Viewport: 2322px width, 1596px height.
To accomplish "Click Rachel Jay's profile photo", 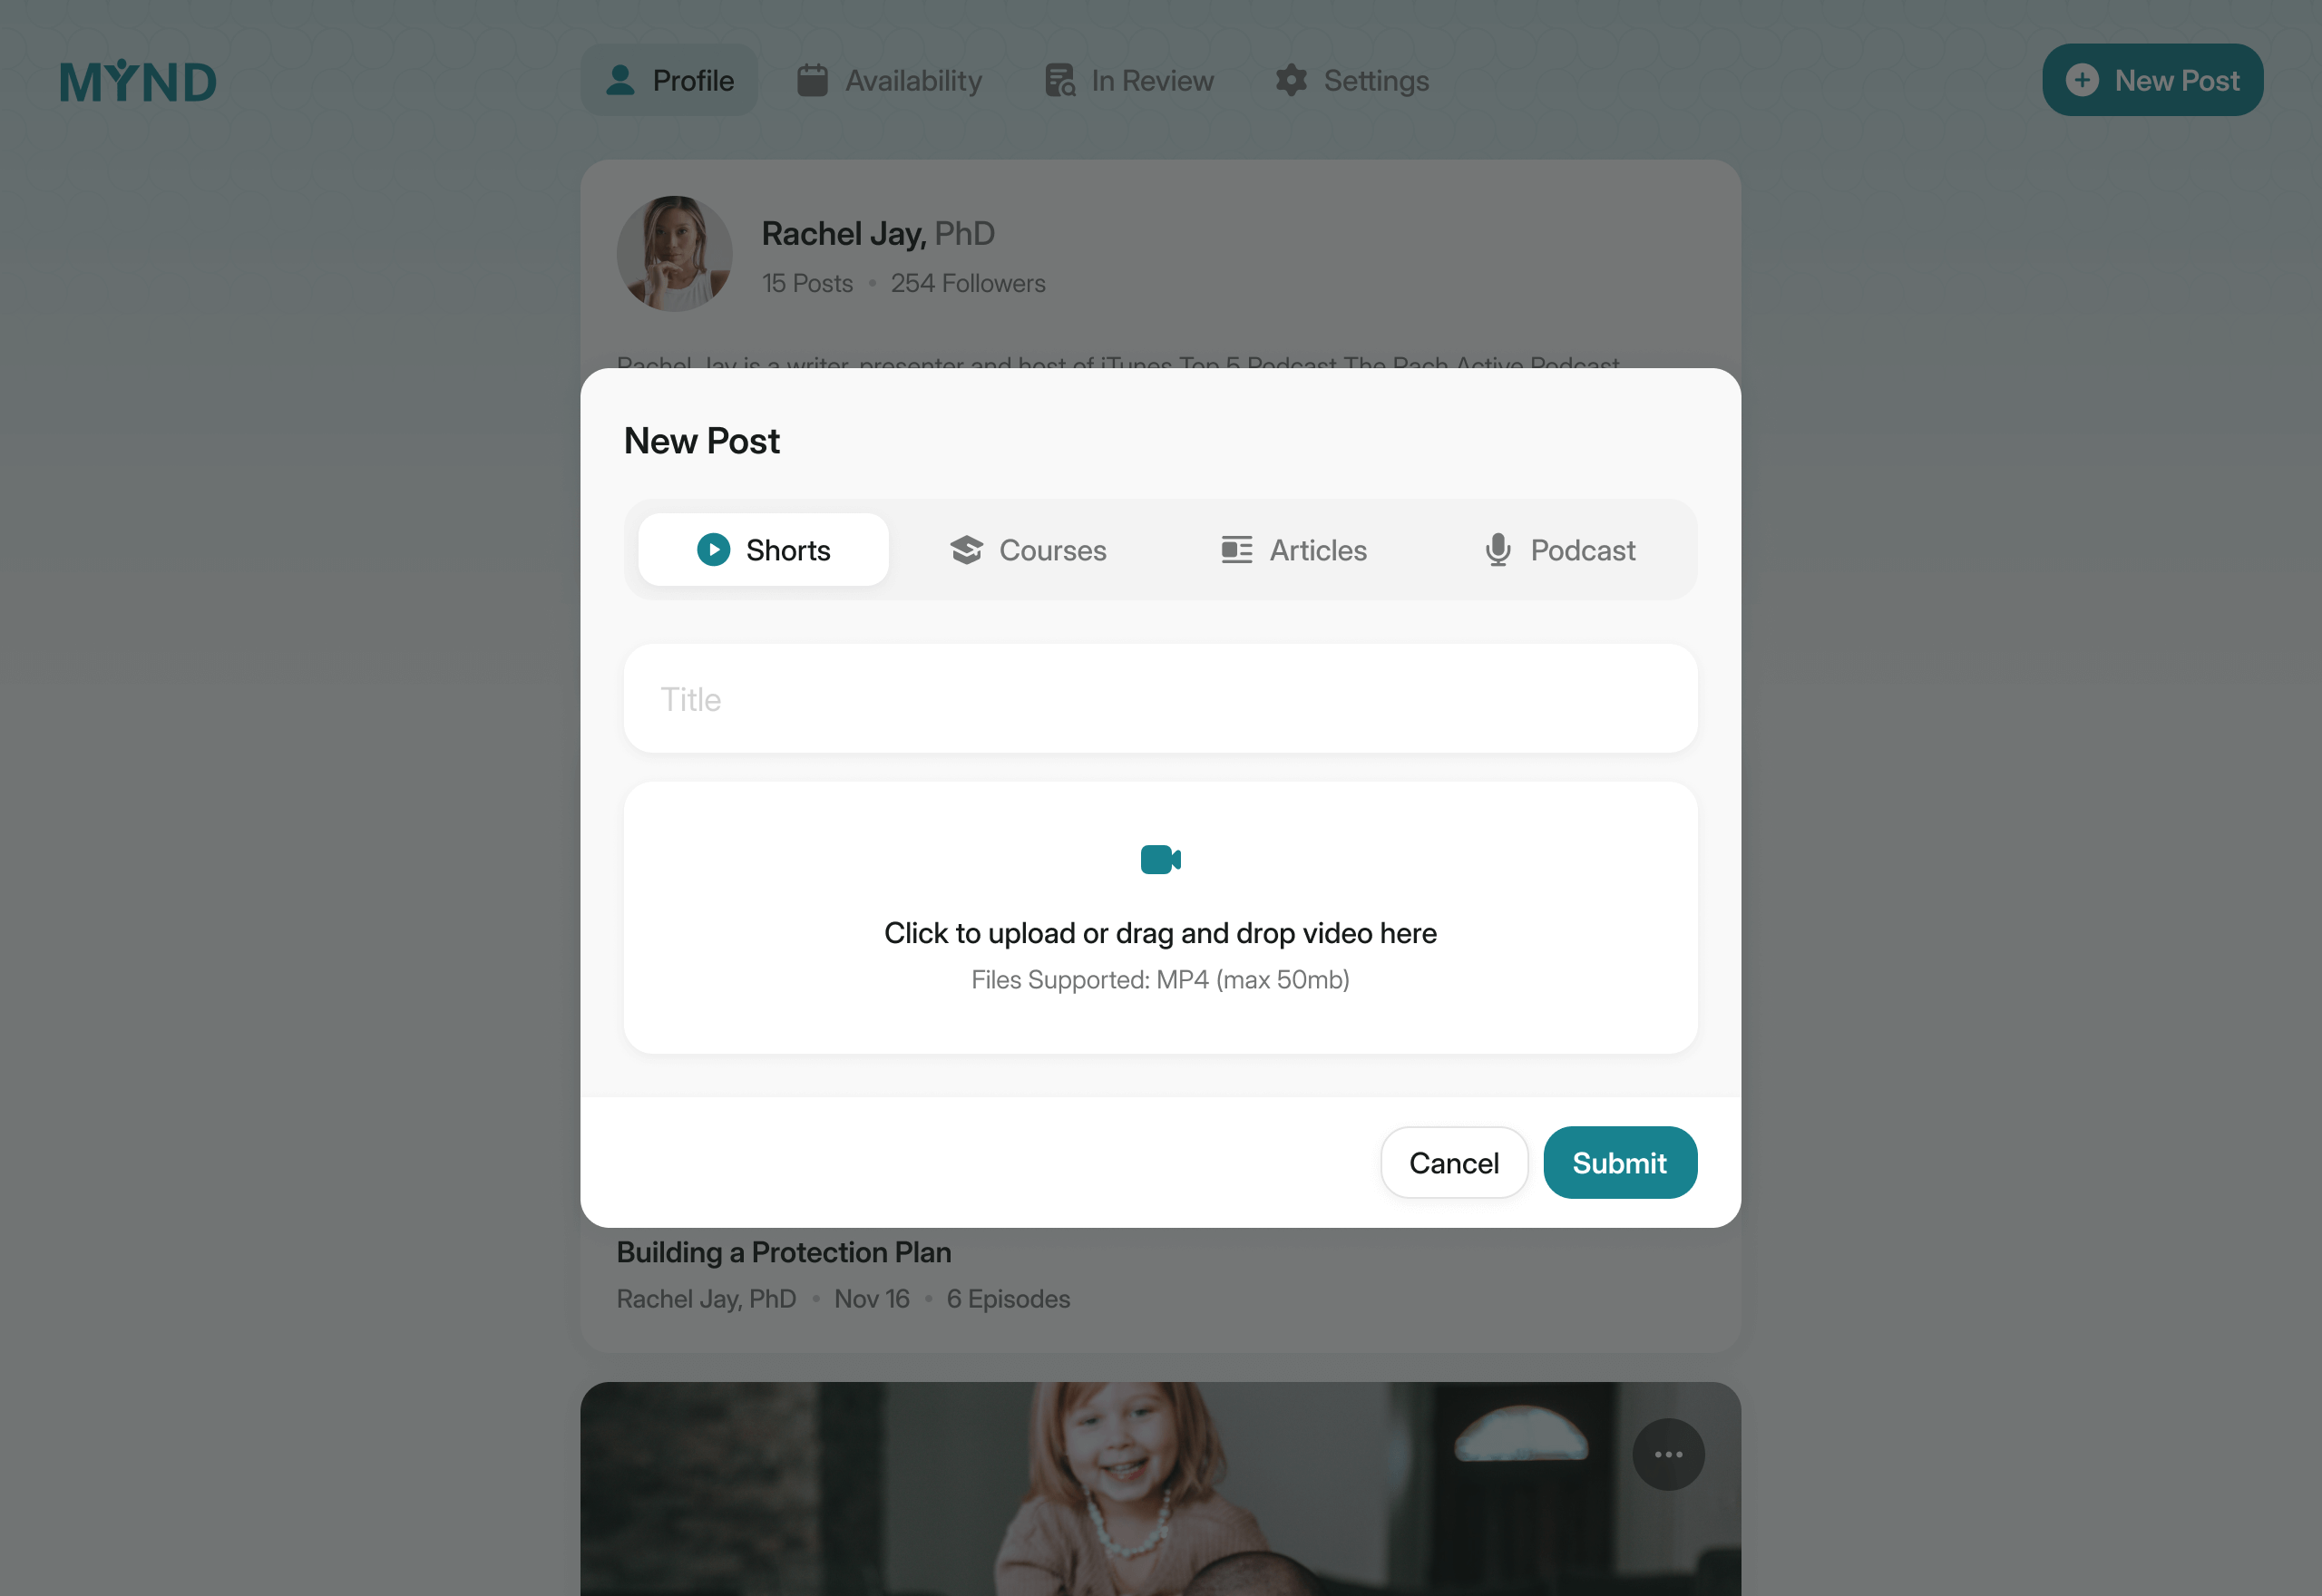I will (674, 254).
